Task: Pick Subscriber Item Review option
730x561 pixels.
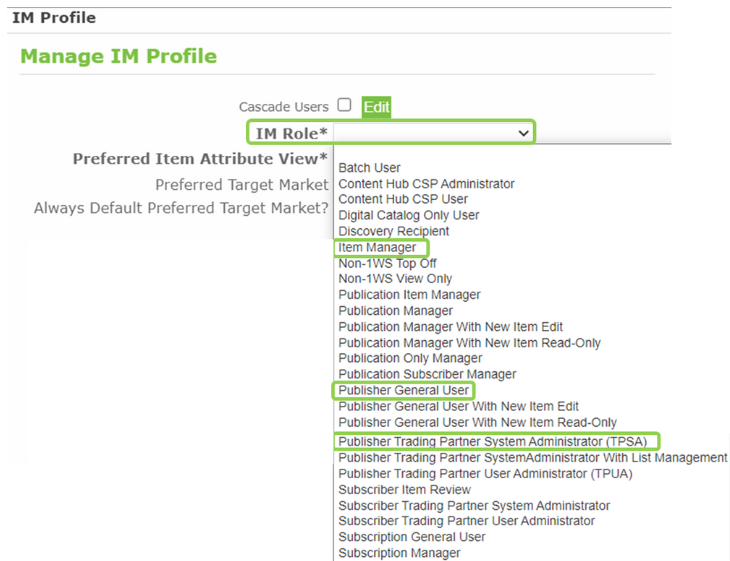Action: pos(404,490)
